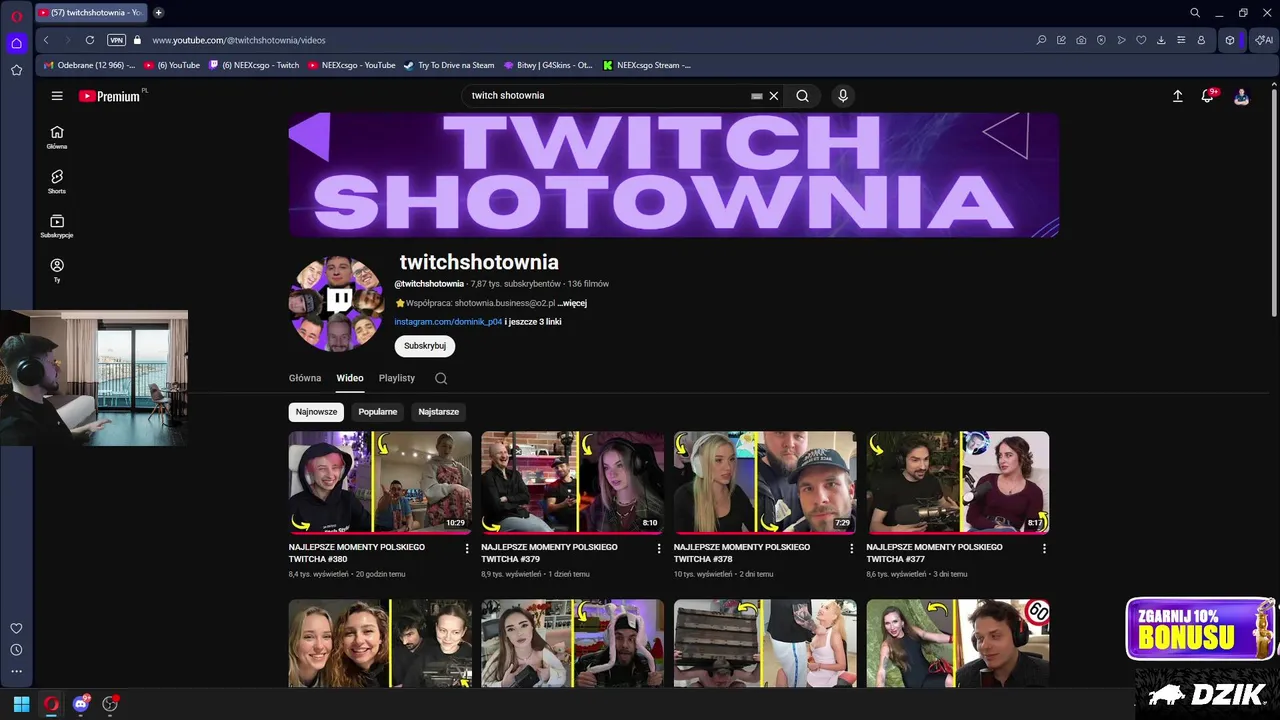This screenshot has width=1280, height=720.
Task: Open on-screen keyboard in search box
Action: [757, 96]
